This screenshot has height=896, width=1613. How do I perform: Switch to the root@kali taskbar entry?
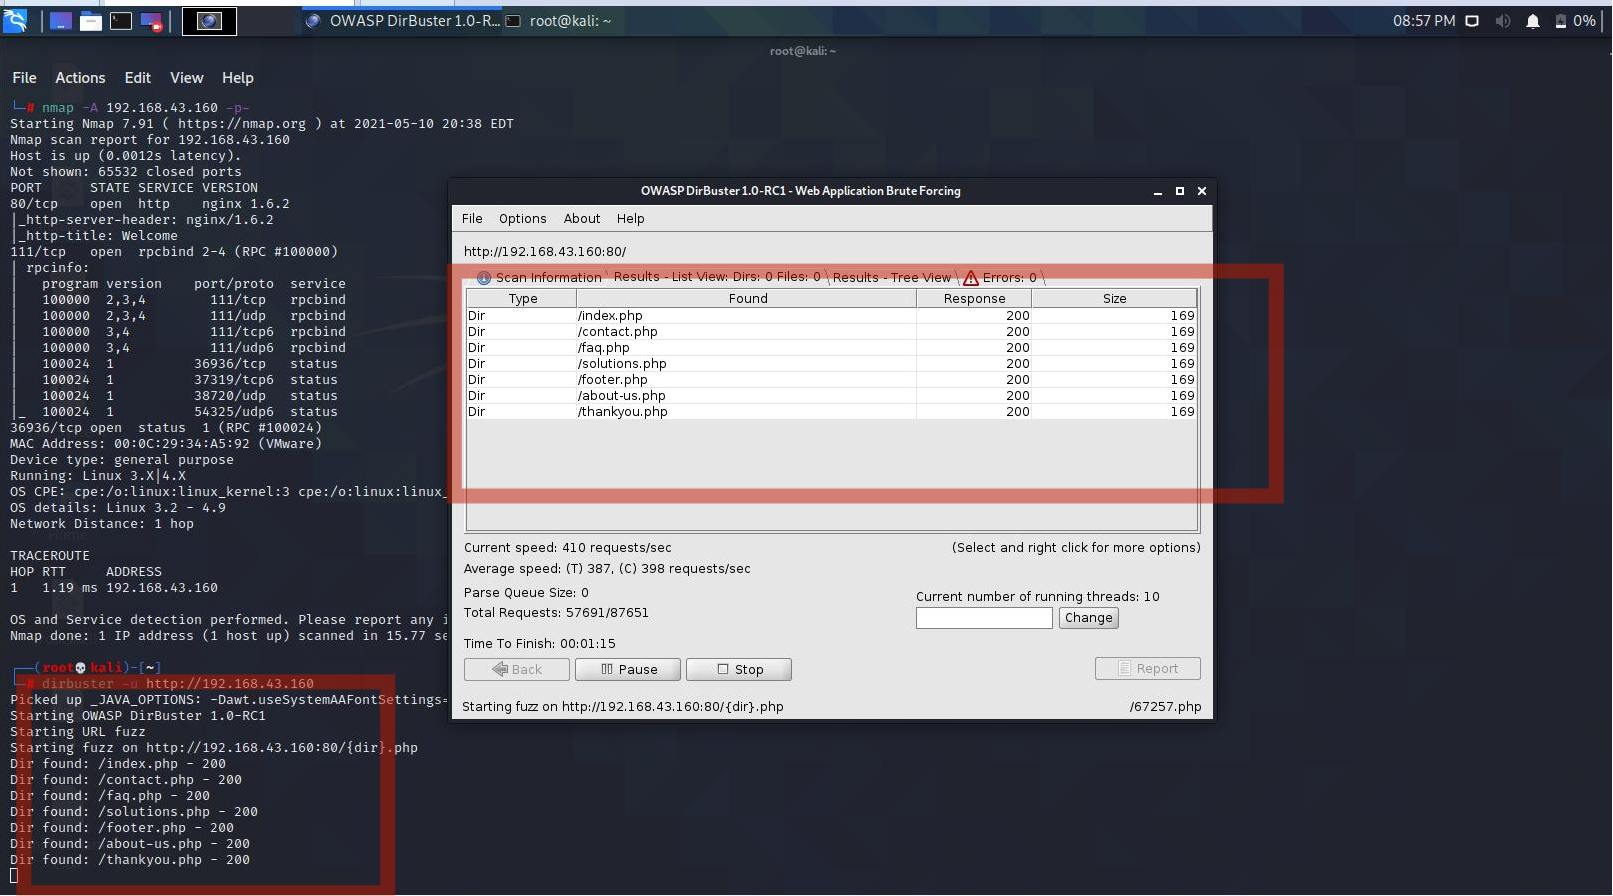[559, 21]
